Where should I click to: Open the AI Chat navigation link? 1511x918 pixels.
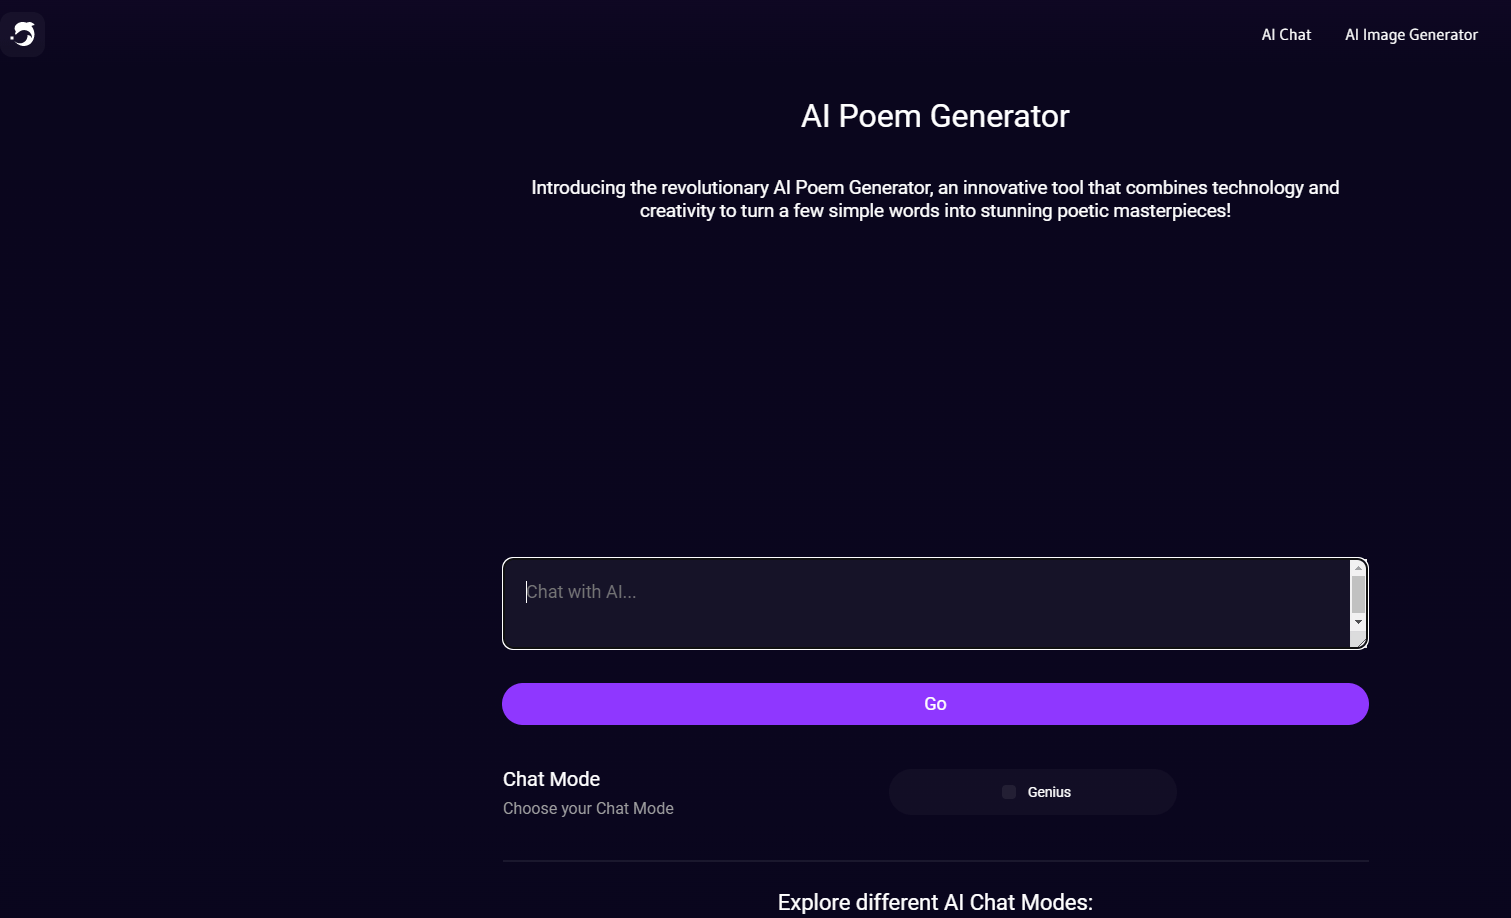pos(1286,35)
